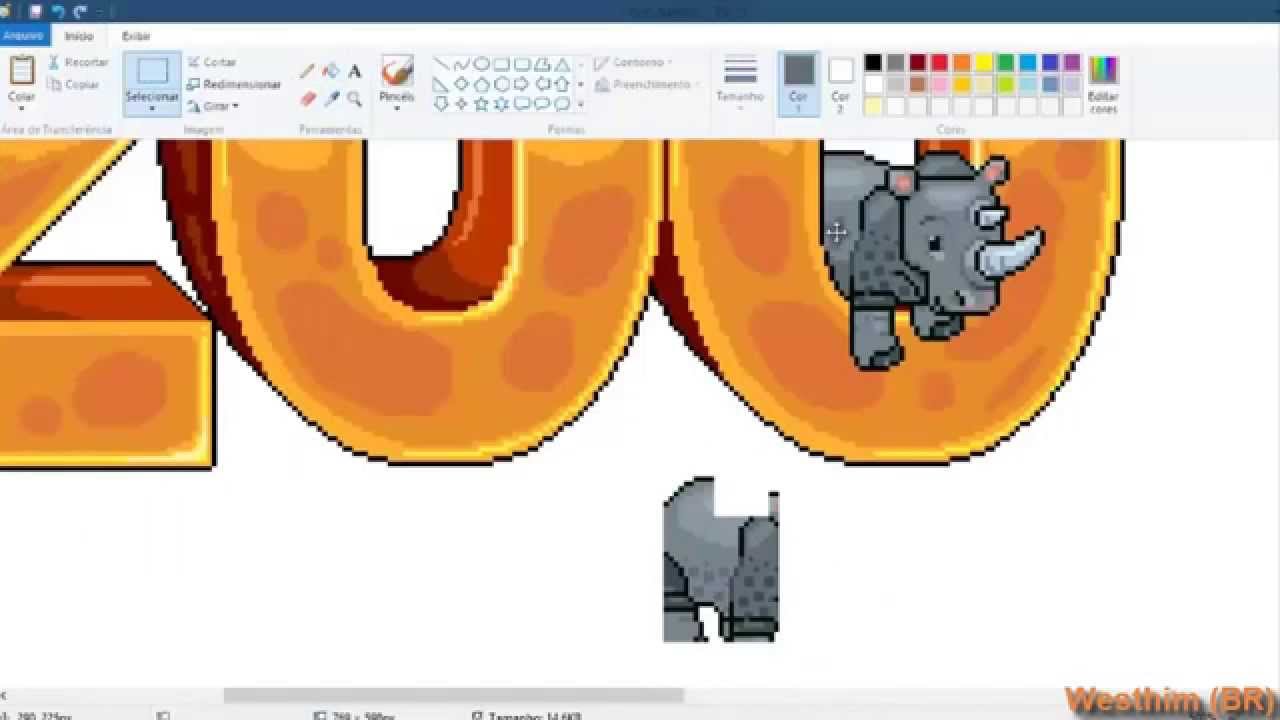Click the horizontal scrollbar thumb

tap(453, 695)
